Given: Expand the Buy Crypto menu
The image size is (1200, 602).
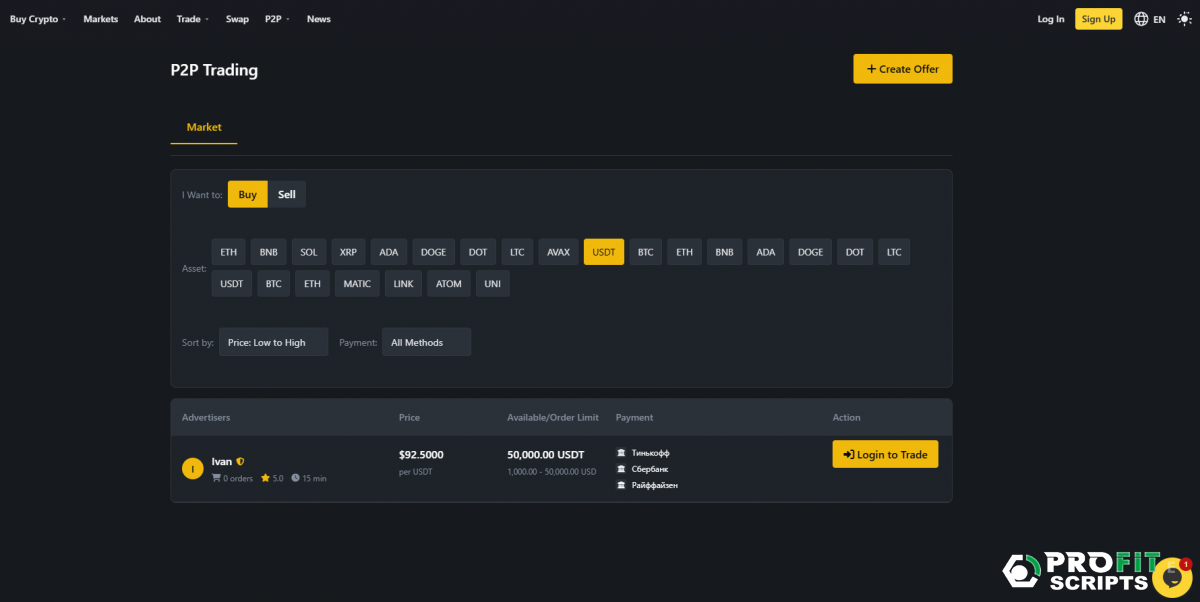Looking at the screenshot, I should coord(38,19).
